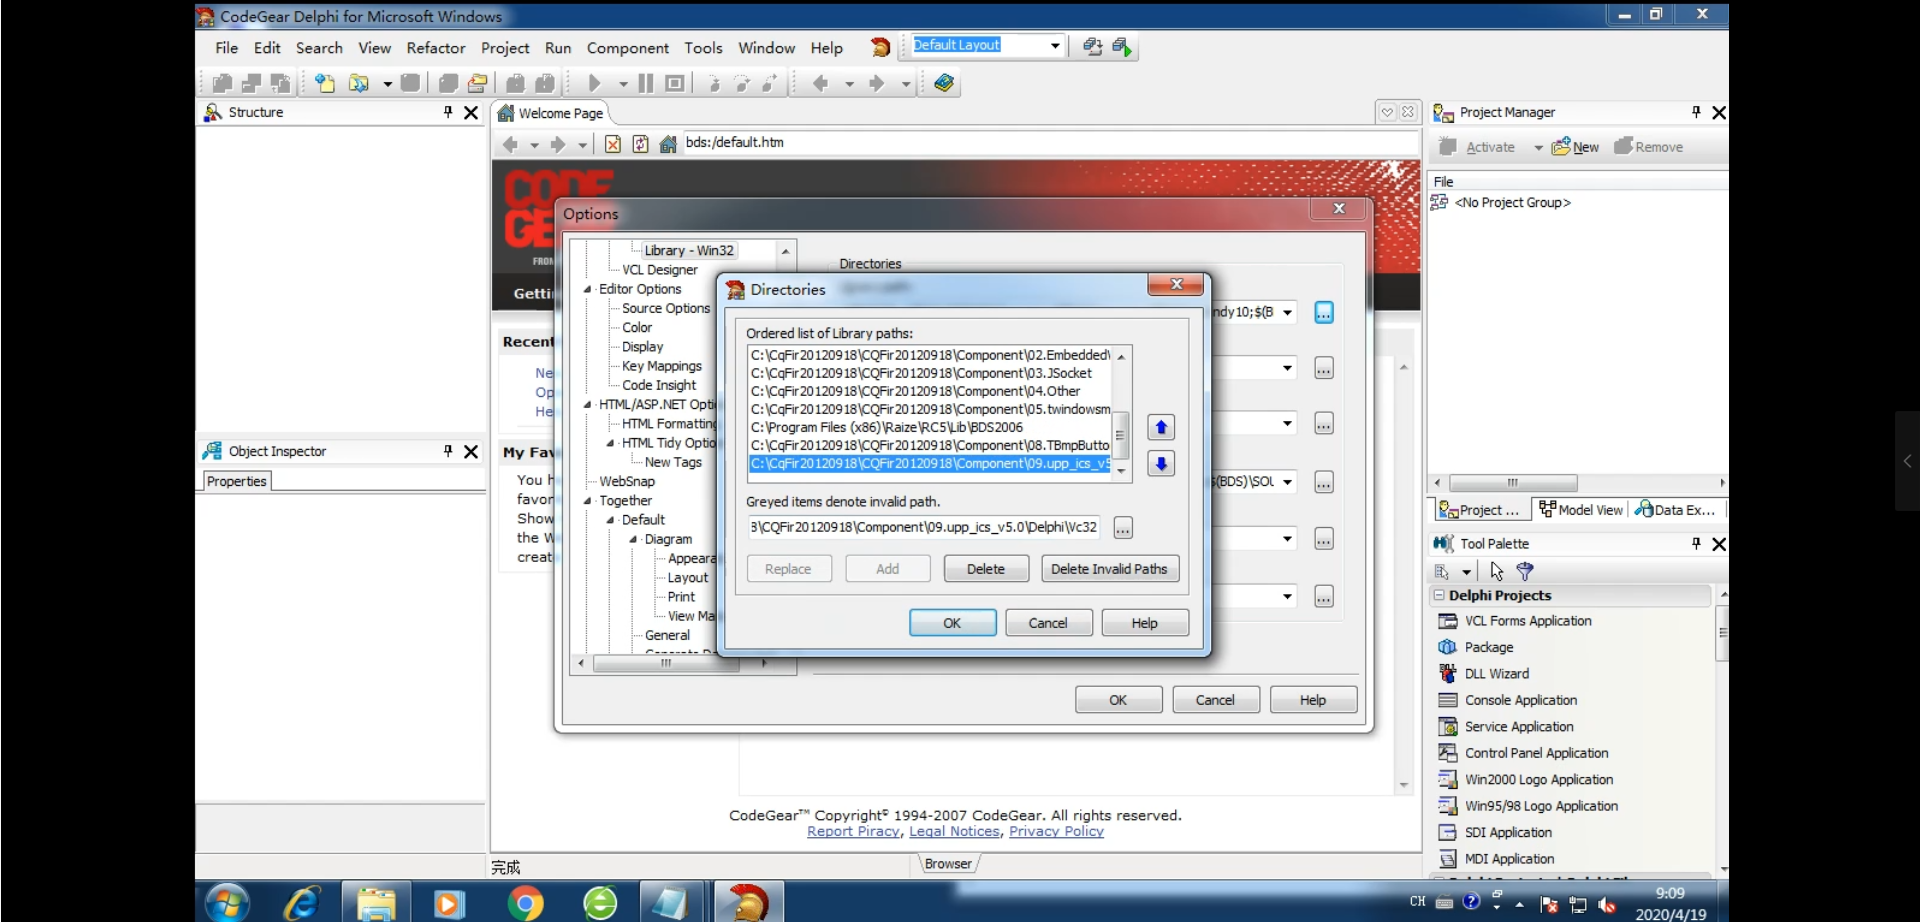
Task: Click the Options tree horizontal scrollbar thumb
Action: (x=666, y=663)
